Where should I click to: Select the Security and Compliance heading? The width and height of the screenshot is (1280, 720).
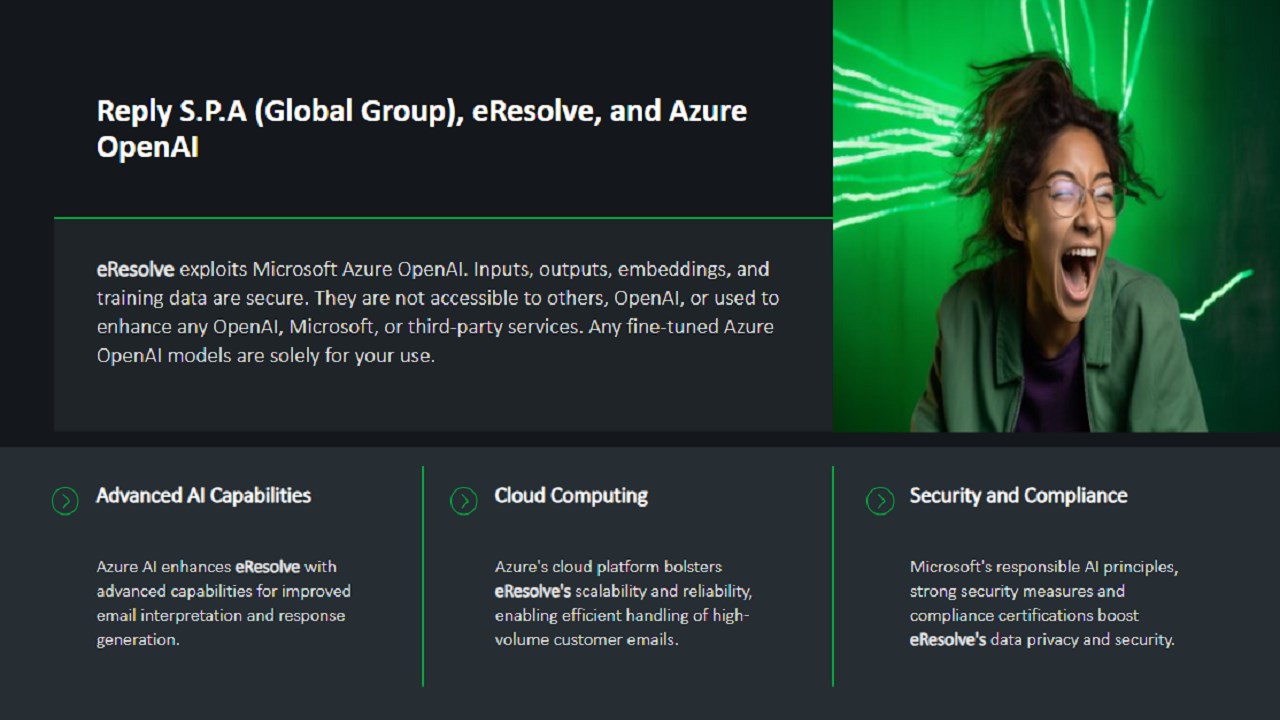(x=1018, y=496)
